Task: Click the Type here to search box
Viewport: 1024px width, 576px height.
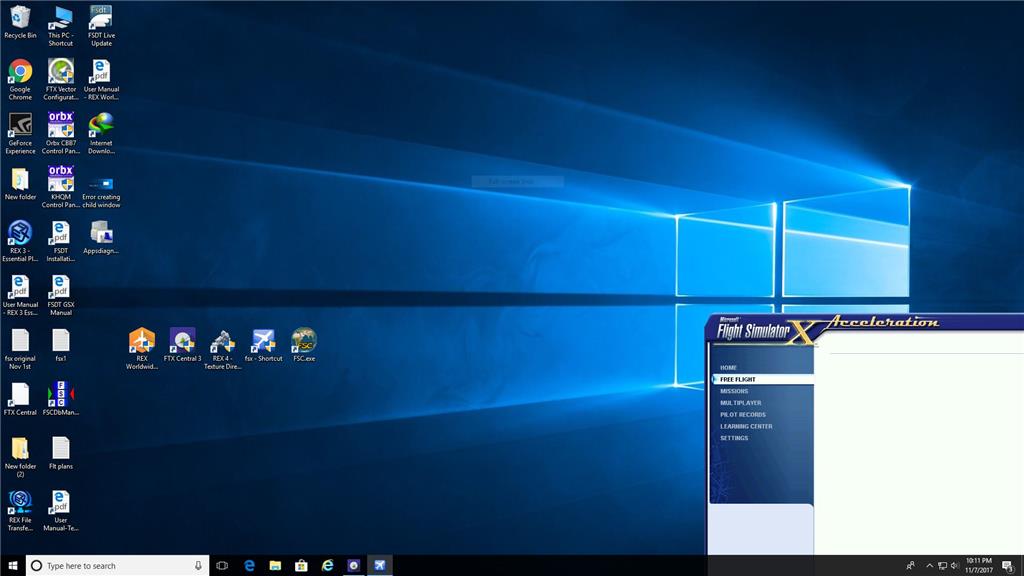Action: click(x=118, y=566)
